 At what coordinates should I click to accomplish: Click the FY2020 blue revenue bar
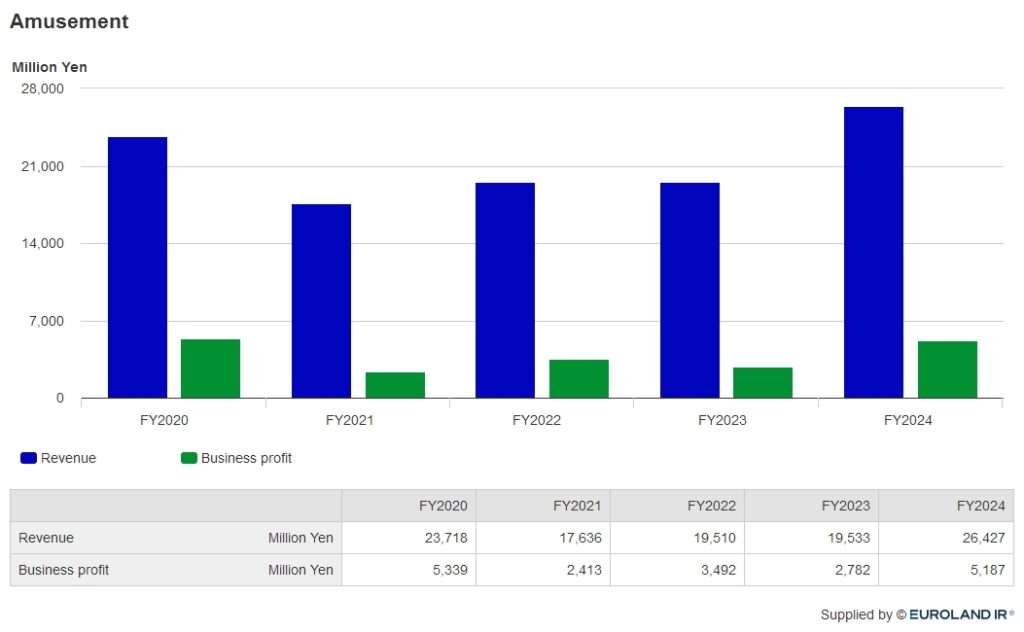pyautogui.click(x=137, y=267)
